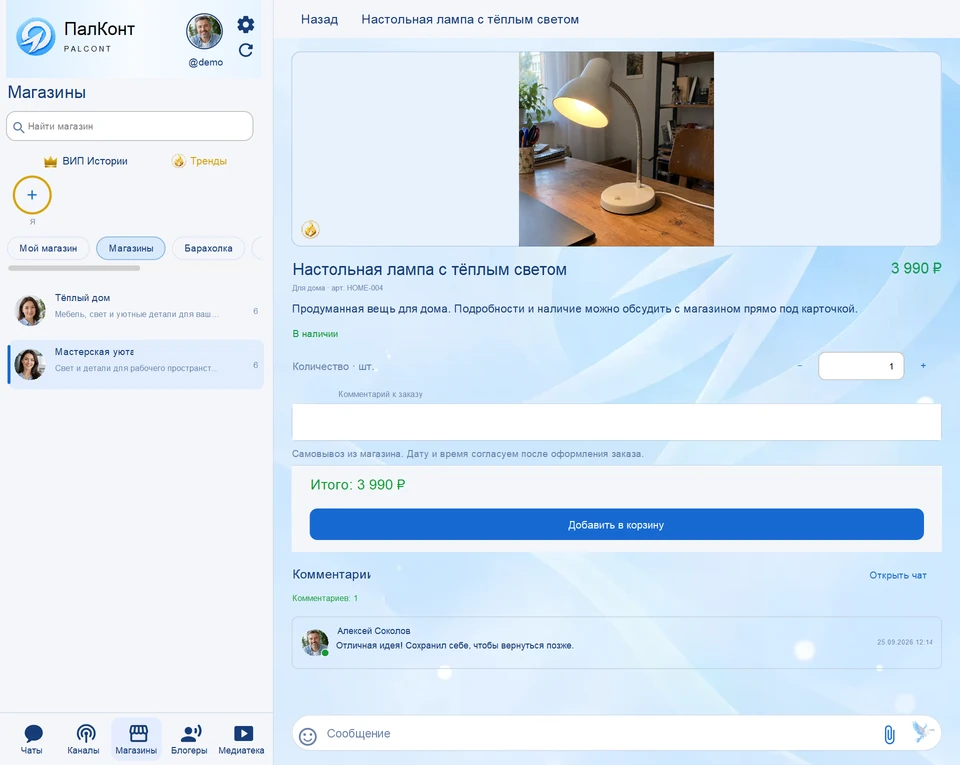Image resolution: width=960 pixels, height=765 pixels.
Task: Open settings via the gear icon
Action: pos(246,24)
